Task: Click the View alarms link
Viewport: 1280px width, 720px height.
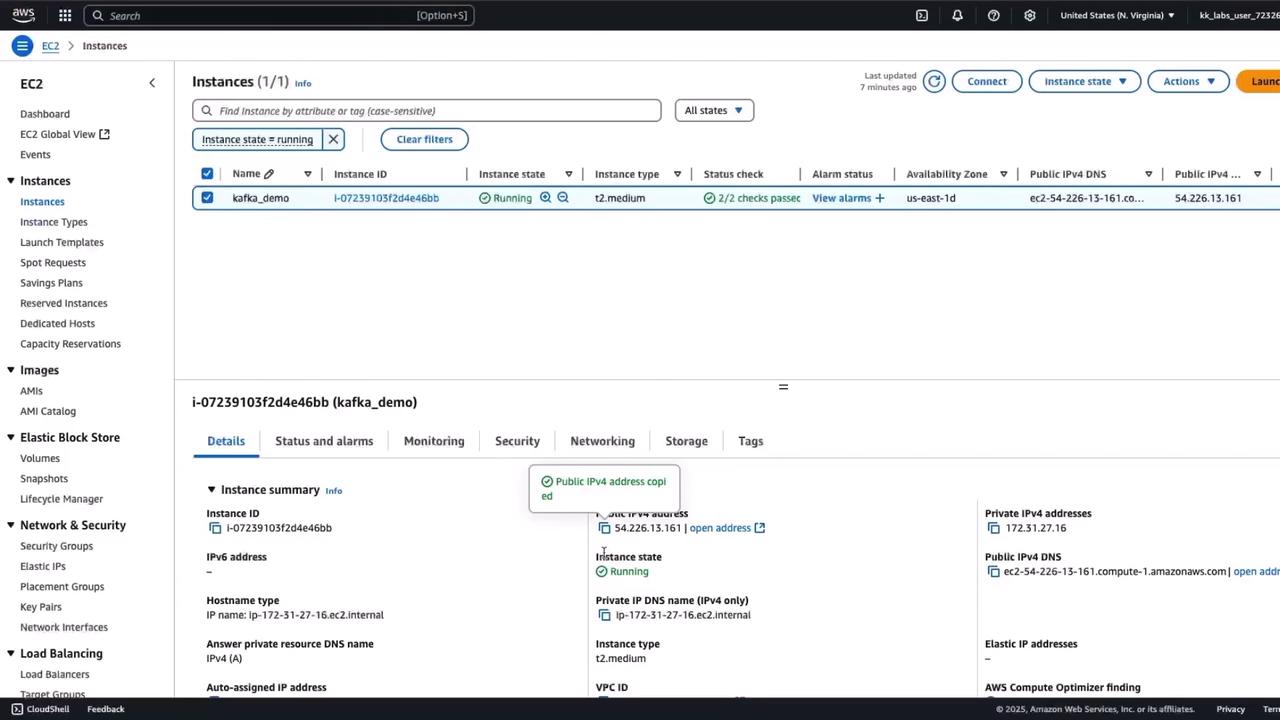Action: pyautogui.click(x=841, y=198)
